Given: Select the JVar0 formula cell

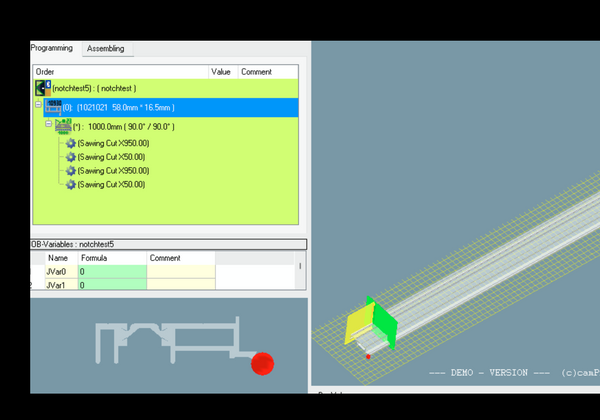Looking at the screenshot, I should [112, 271].
